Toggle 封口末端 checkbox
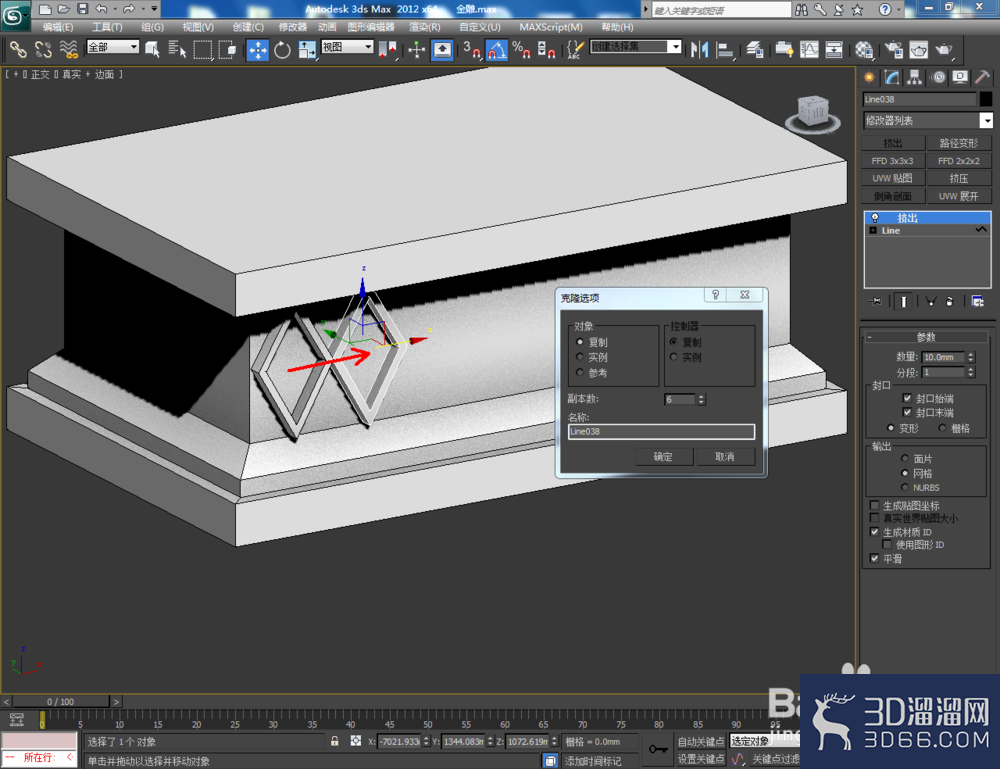 point(907,413)
